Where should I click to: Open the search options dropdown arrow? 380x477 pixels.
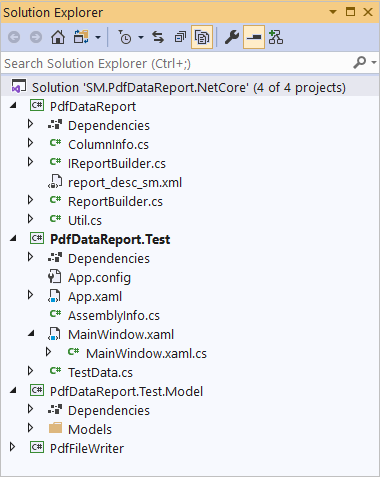coord(374,62)
